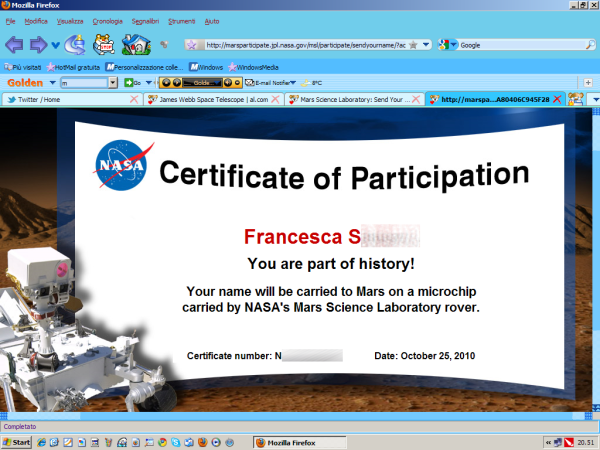600x450 pixels.
Task: Click the small activity throbber icon
Action: 164,45
